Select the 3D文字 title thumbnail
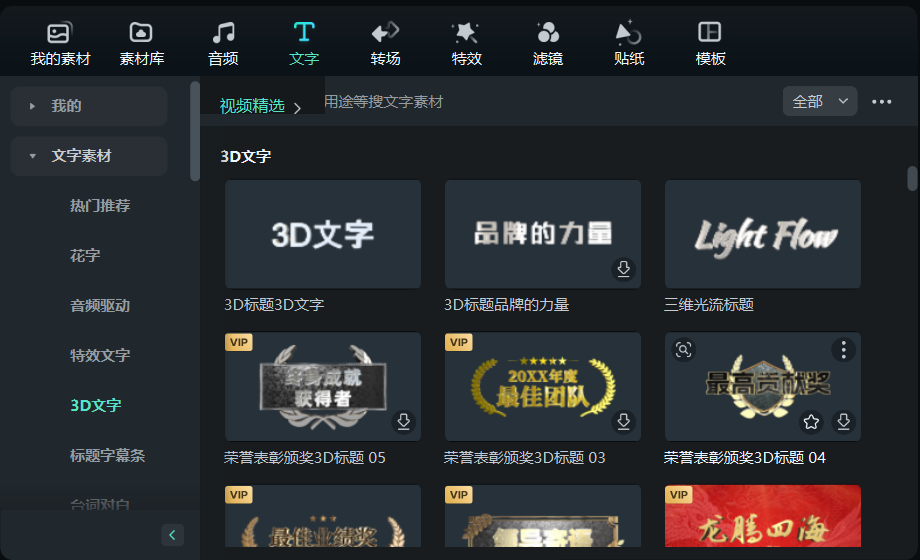 coord(323,234)
